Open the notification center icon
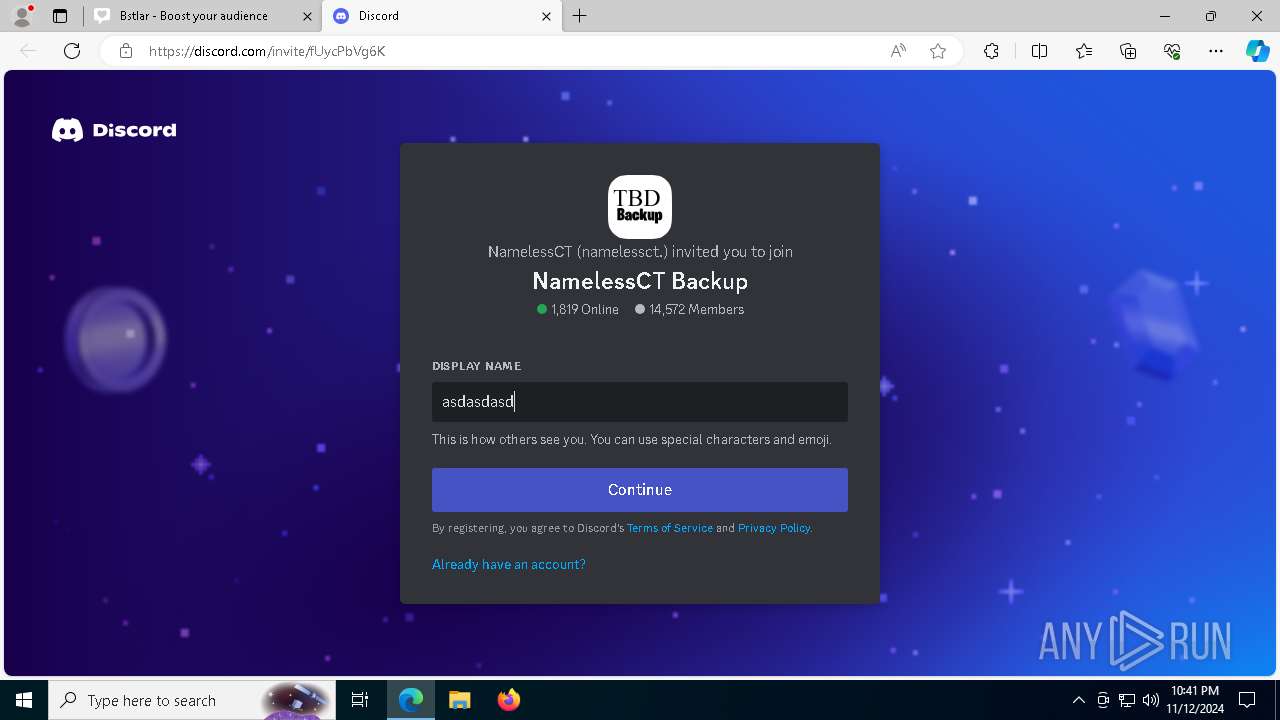This screenshot has height=720, width=1280. tap(1247, 700)
